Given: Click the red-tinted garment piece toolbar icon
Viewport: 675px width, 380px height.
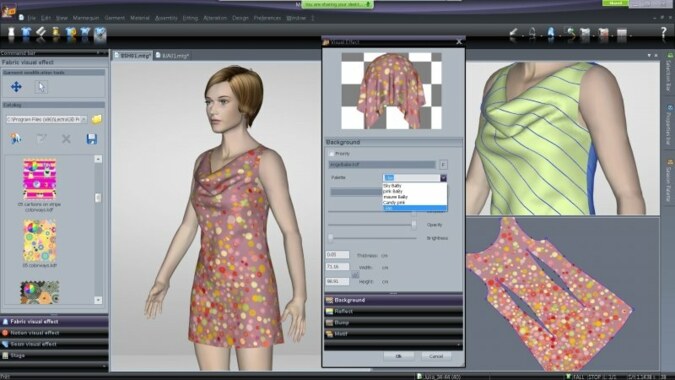Looking at the screenshot, I should point(604,34).
